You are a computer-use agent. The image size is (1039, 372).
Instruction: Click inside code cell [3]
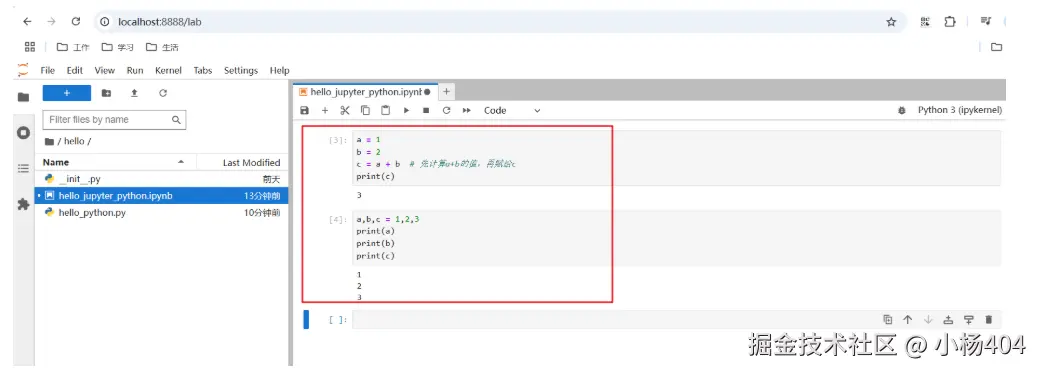(x=676, y=158)
